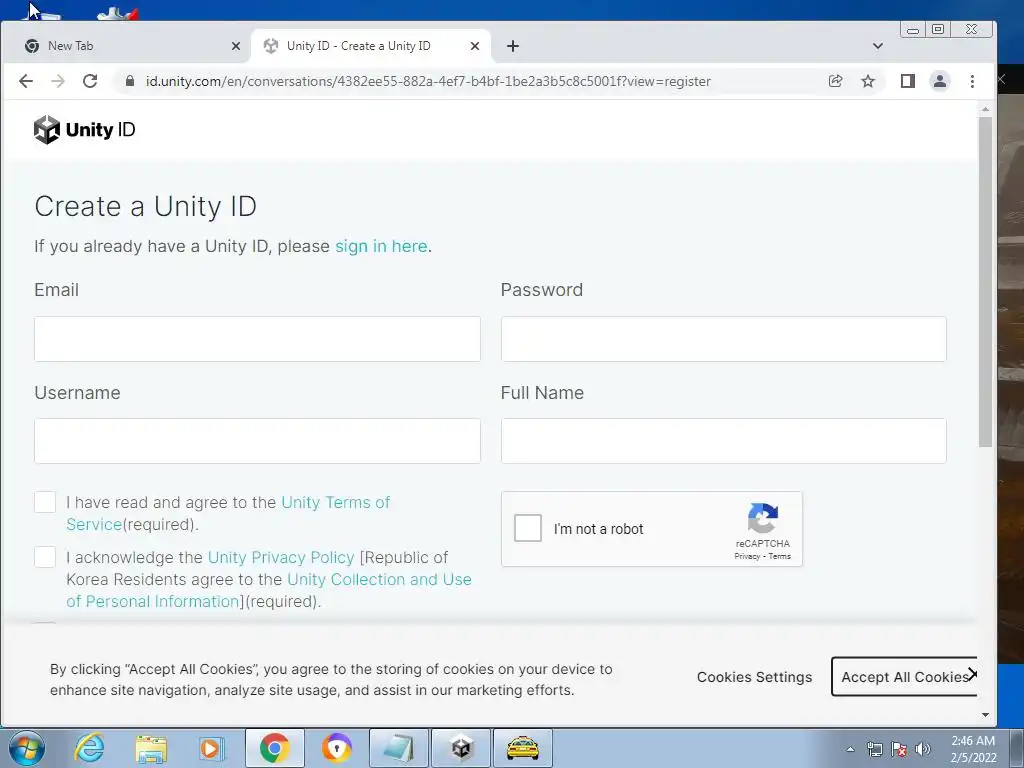1024x768 pixels.
Task: Click the scrollbar down arrow
Action: pyautogui.click(x=985, y=715)
